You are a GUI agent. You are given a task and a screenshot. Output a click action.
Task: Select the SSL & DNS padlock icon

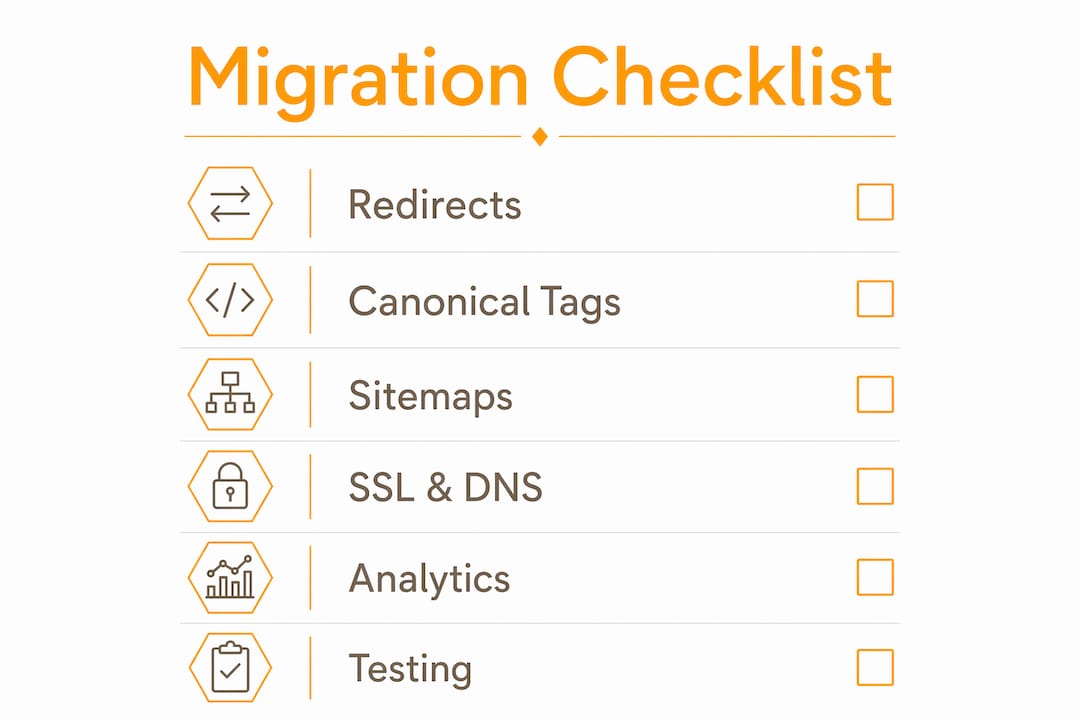click(230, 486)
